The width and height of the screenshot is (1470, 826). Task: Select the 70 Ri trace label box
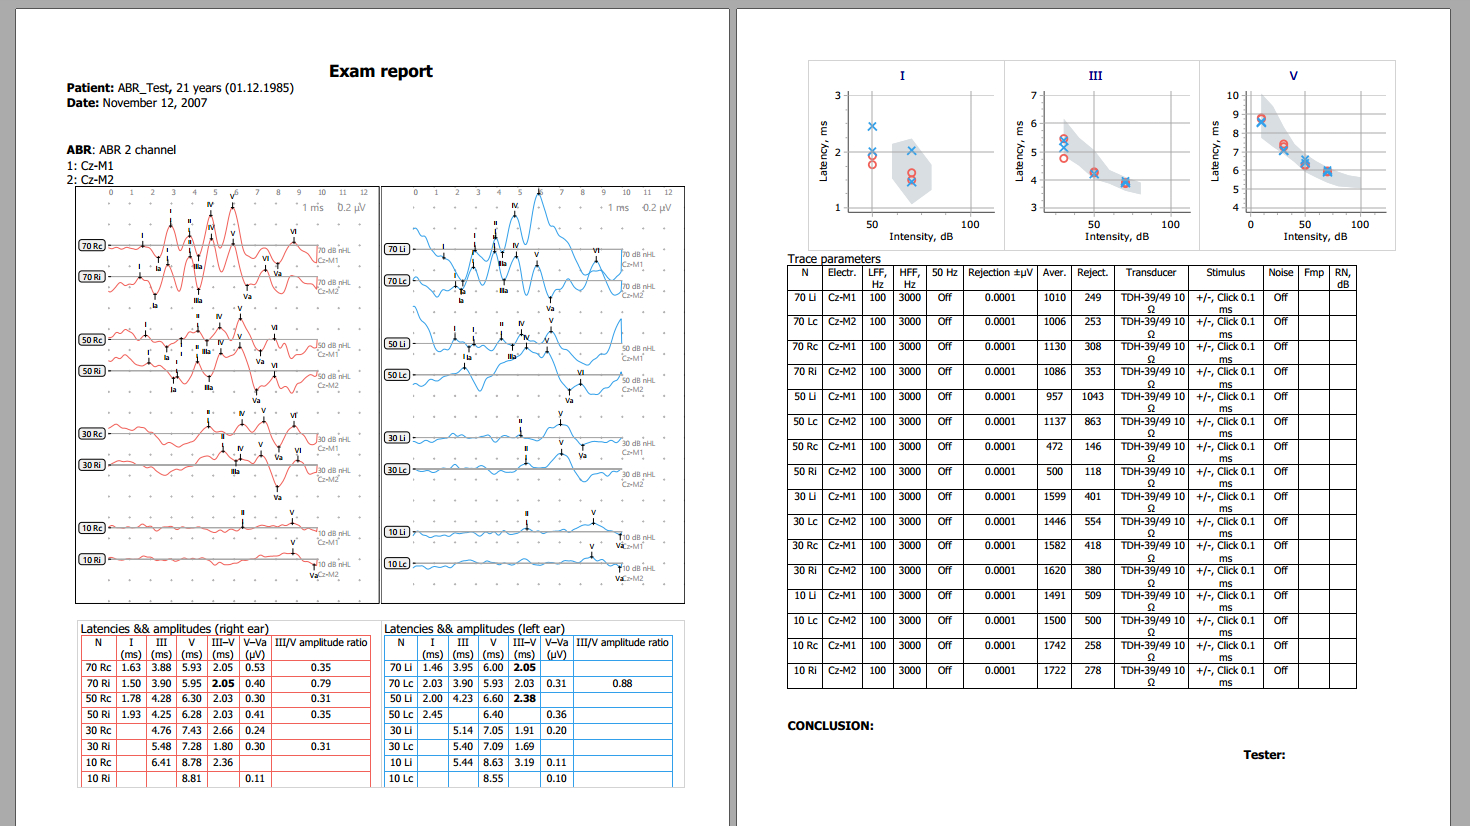[x=92, y=277]
